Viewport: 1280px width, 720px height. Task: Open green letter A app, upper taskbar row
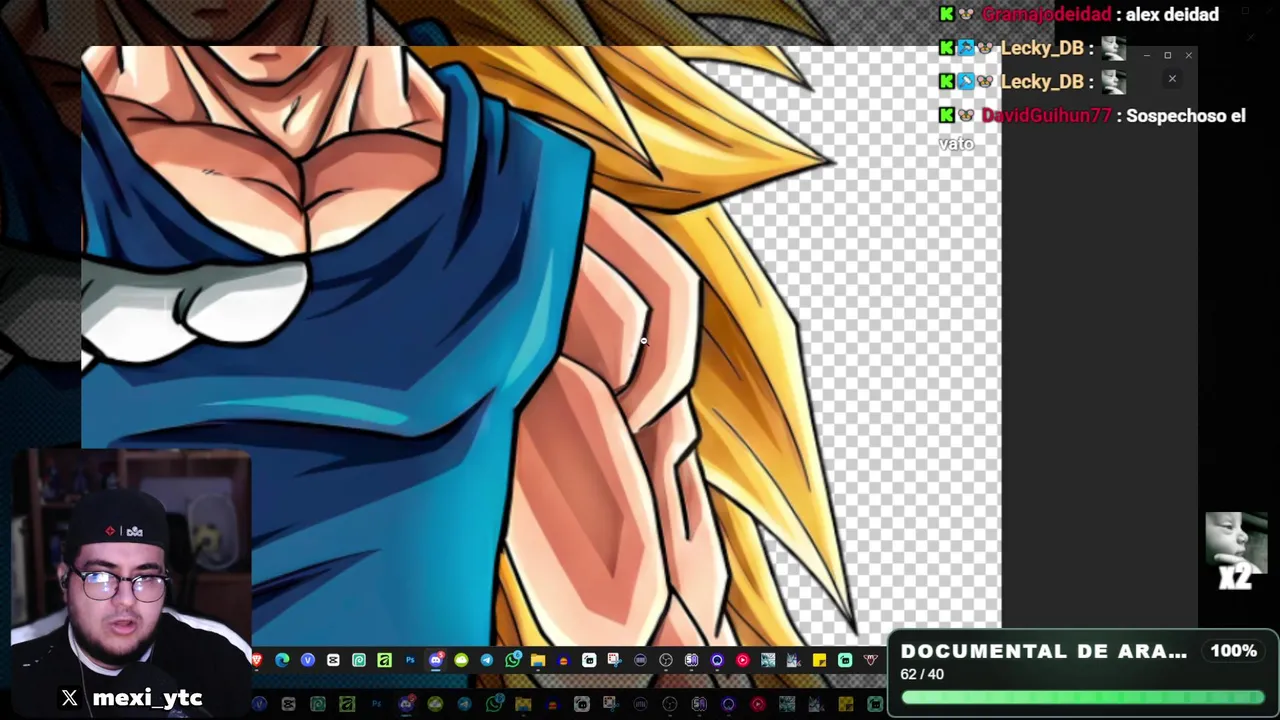[384, 660]
